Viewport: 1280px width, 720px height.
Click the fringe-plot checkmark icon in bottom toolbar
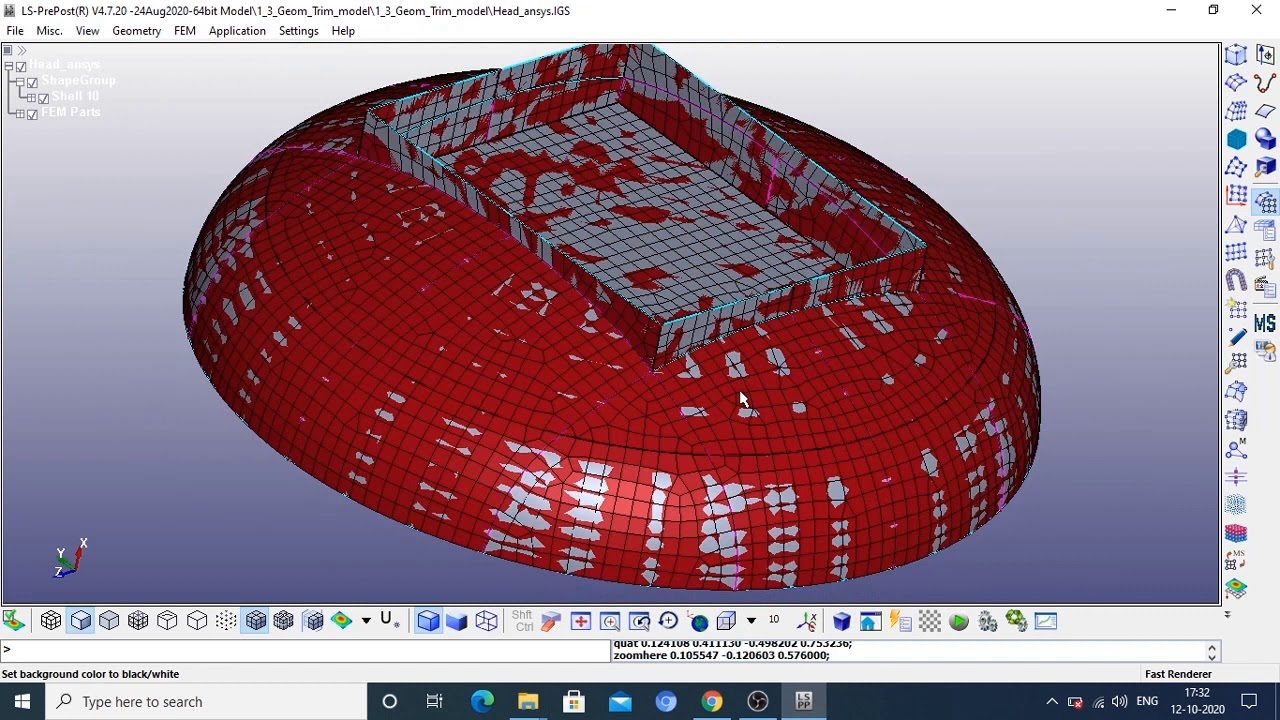pos(14,621)
